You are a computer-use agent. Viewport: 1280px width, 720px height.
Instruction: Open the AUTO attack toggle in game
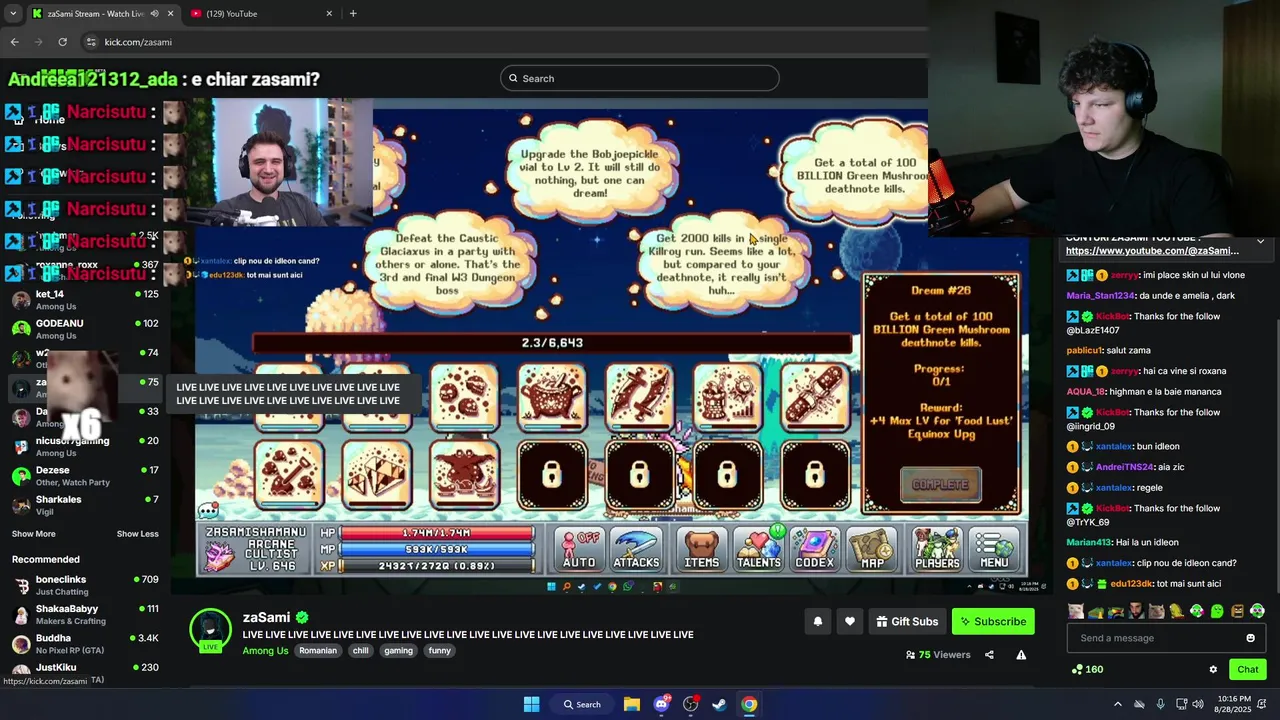point(579,549)
